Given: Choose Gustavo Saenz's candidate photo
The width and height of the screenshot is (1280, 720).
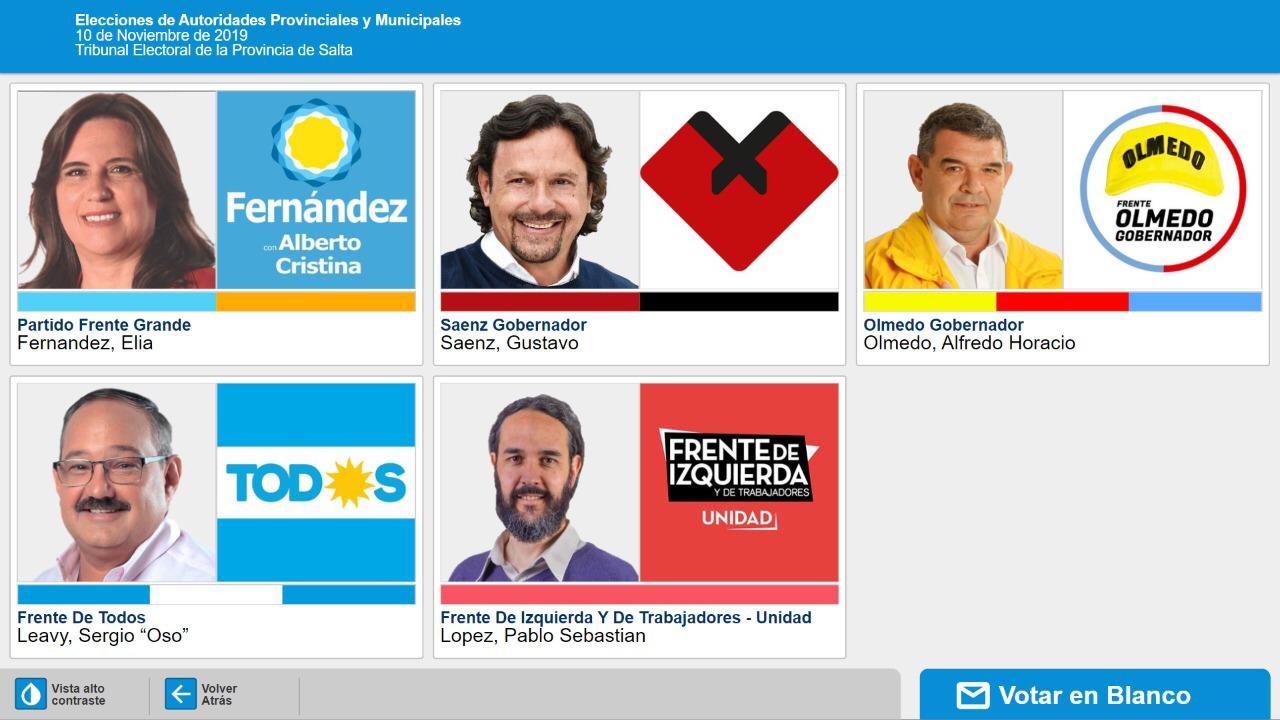Looking at the screenshot, I should pyautogui.click(x=540, y=190).
